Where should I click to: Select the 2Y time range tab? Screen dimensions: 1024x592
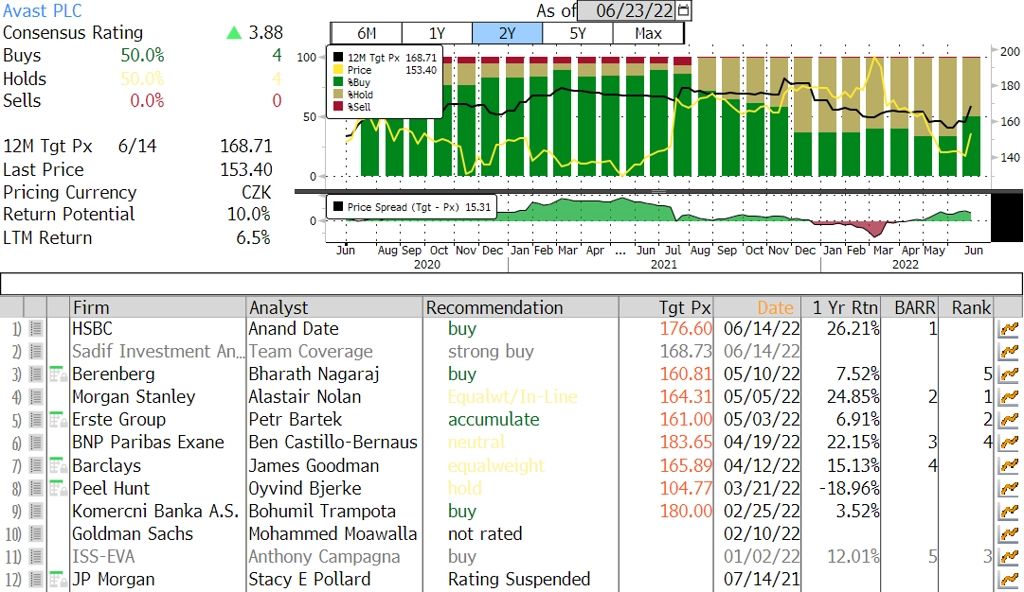pos(507,33)
